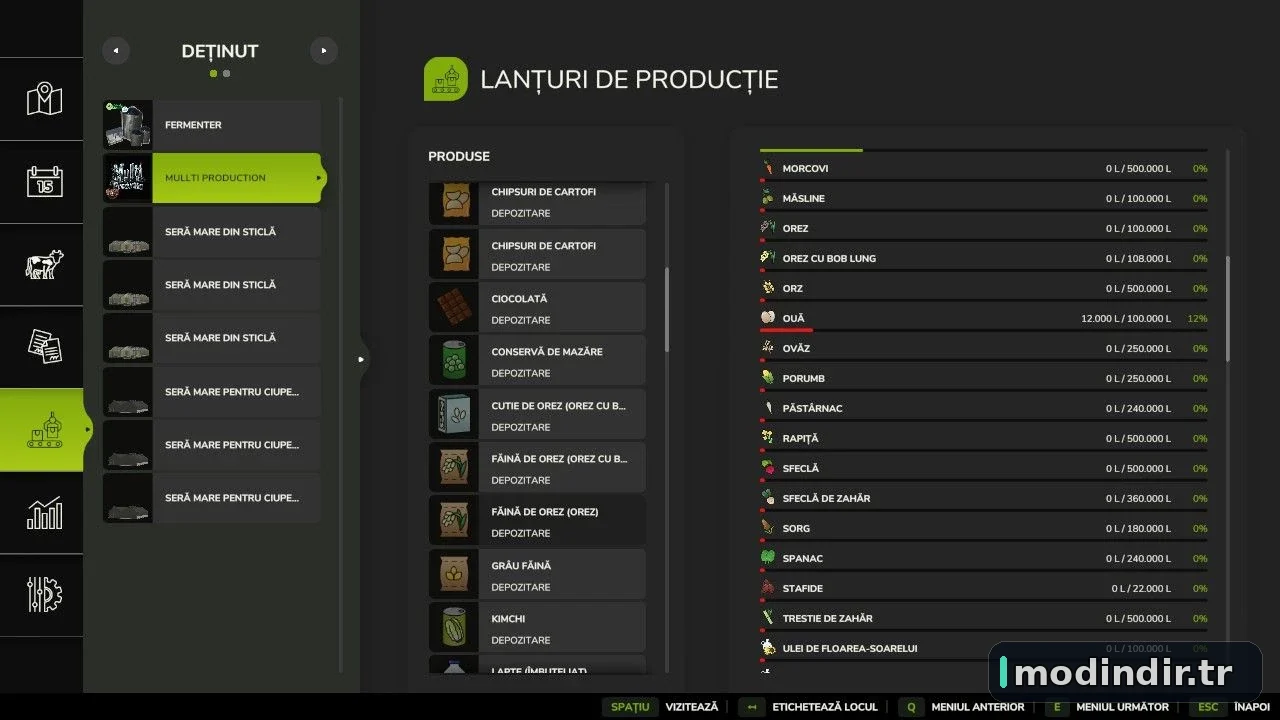Viewport: 1280px width, 720px height.
Task: Click Etichetează Locul key hint
Action: pyautogui.click(x=808, y=707)
